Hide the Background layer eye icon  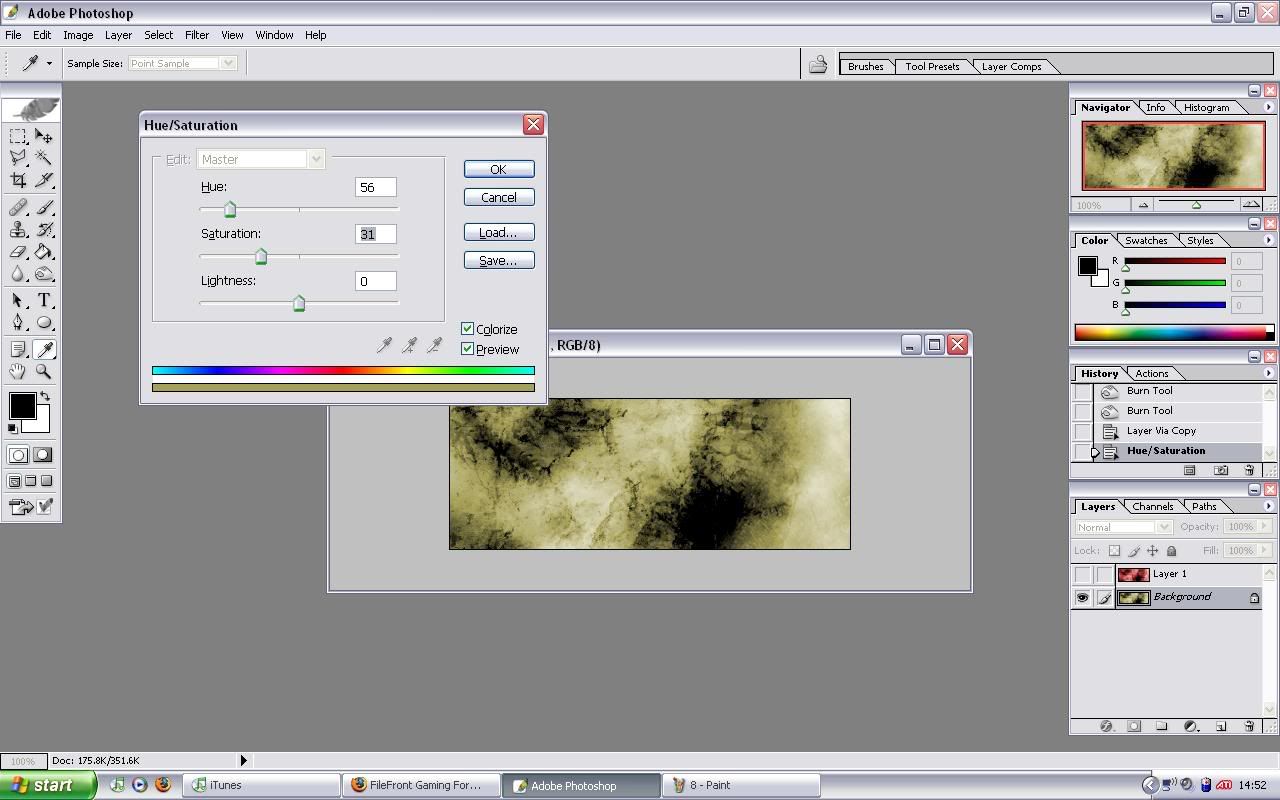tap(1082, 598)
